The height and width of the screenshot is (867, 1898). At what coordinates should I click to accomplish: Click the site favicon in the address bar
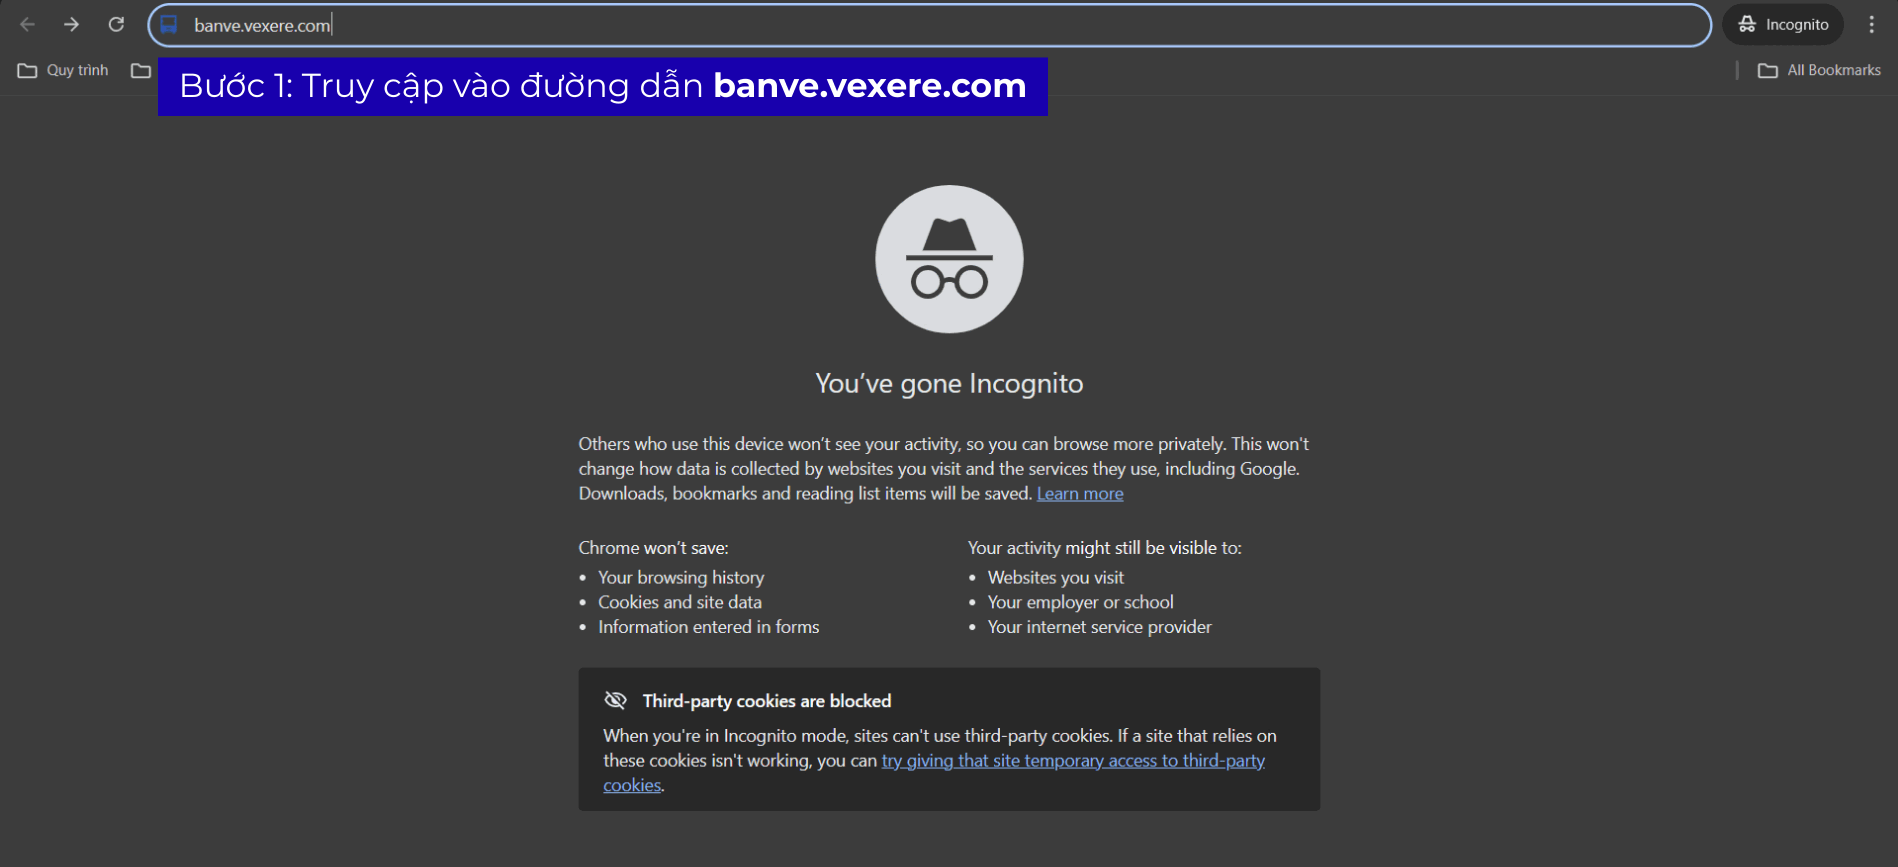coord(169,25)
